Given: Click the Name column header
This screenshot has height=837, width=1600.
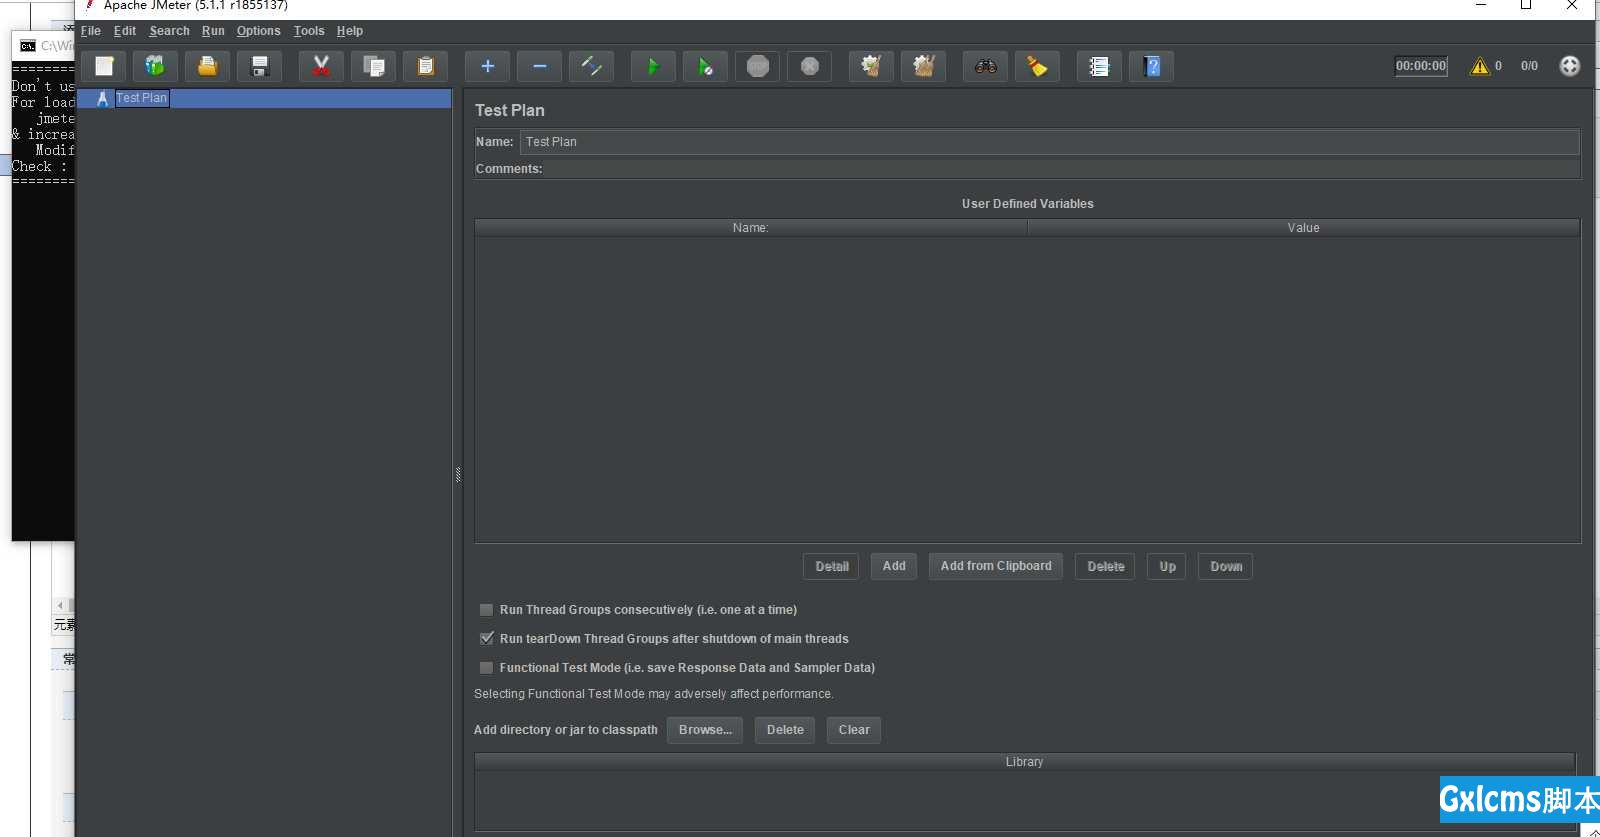Looking at the screenshot, I should click(x=751, y=228).
